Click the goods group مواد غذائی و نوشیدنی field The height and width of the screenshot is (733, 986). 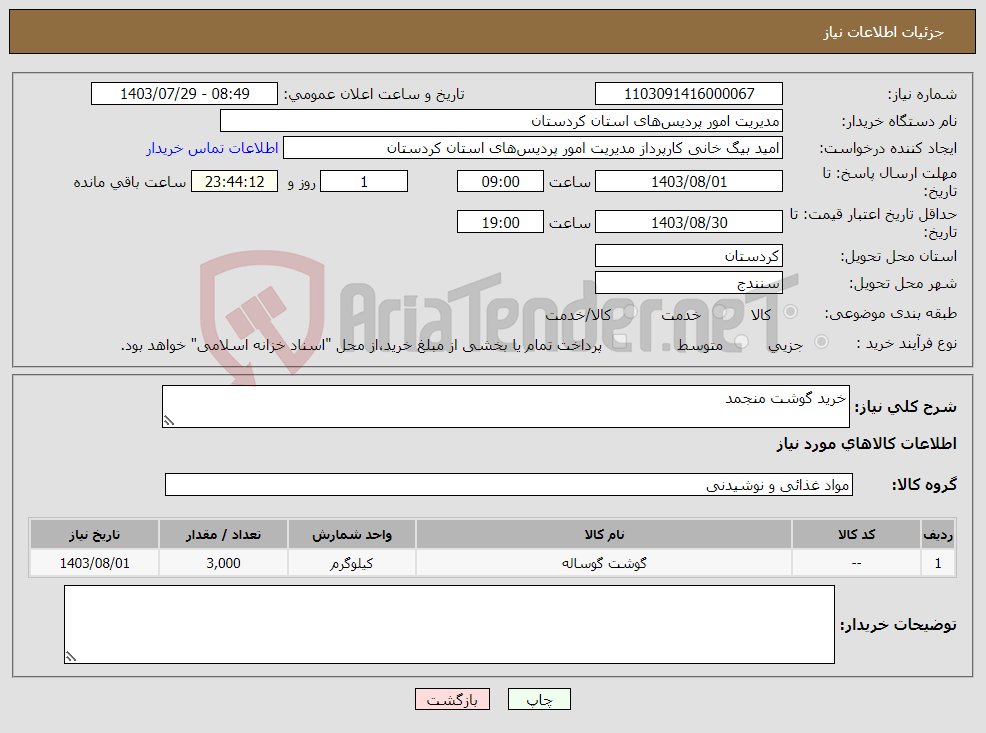509,485
